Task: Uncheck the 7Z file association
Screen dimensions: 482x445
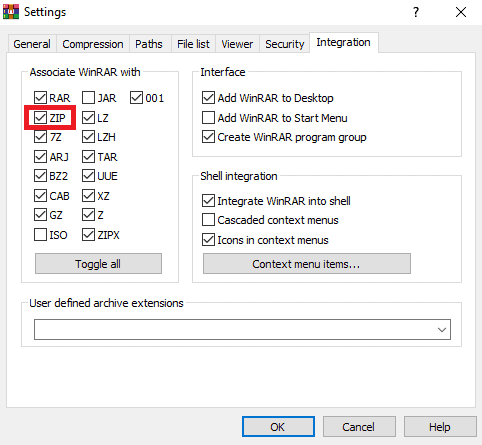Action: point(40,137)
